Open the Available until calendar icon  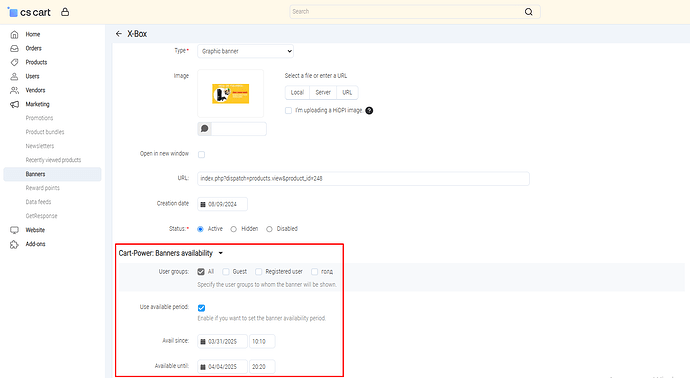click(203, 367)
